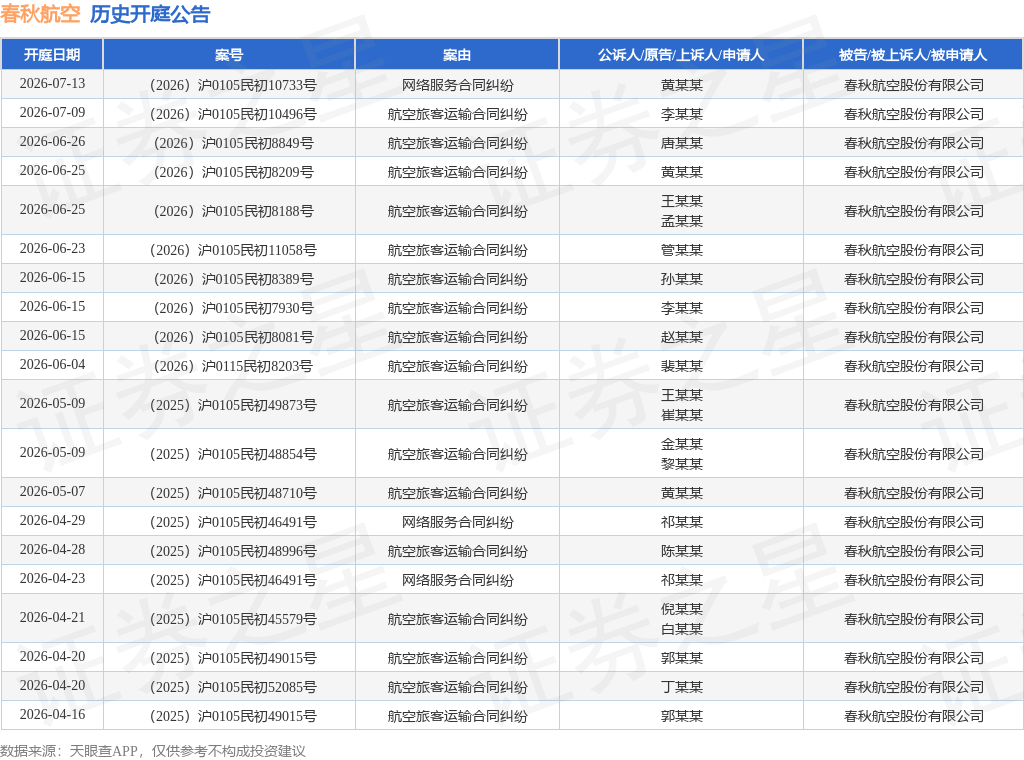Click 春秋航空股份有限公司 in the 2026-06-04 row

tap(913, 366)
